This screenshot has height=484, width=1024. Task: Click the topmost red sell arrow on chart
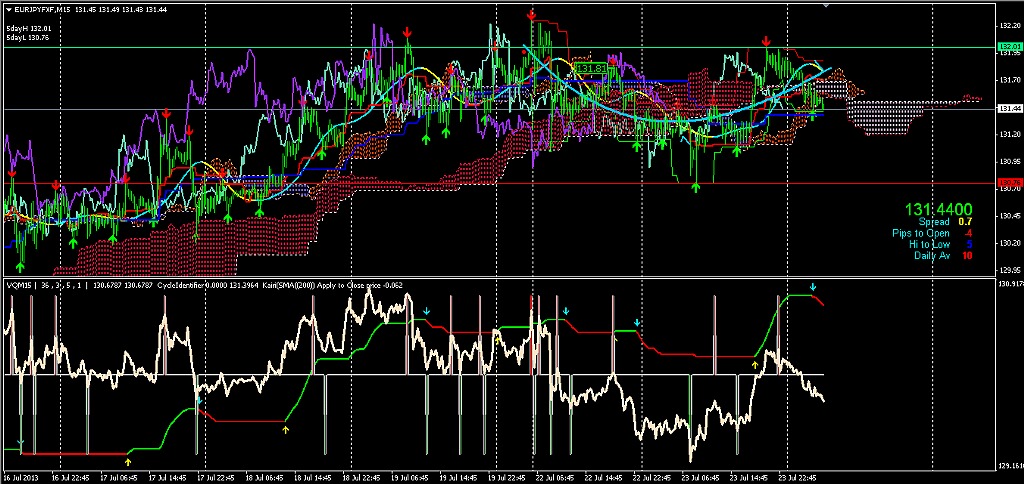531,15
